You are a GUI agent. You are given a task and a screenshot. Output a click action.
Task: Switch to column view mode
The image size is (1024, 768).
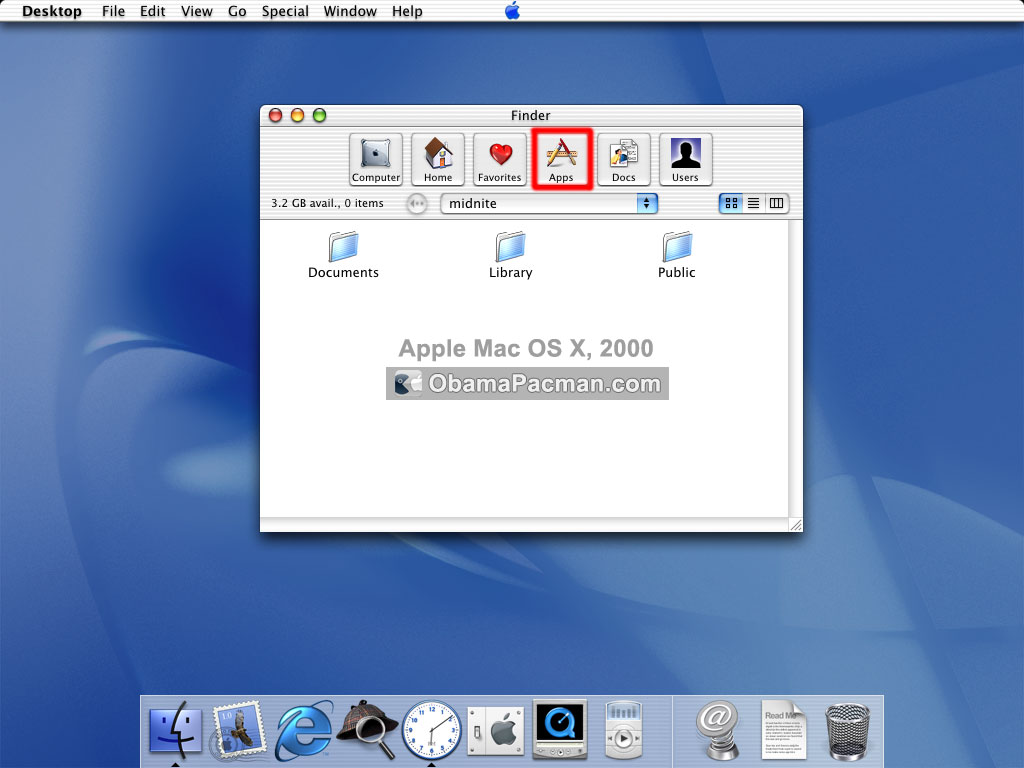pyautogui.click(x=776, y=203)
